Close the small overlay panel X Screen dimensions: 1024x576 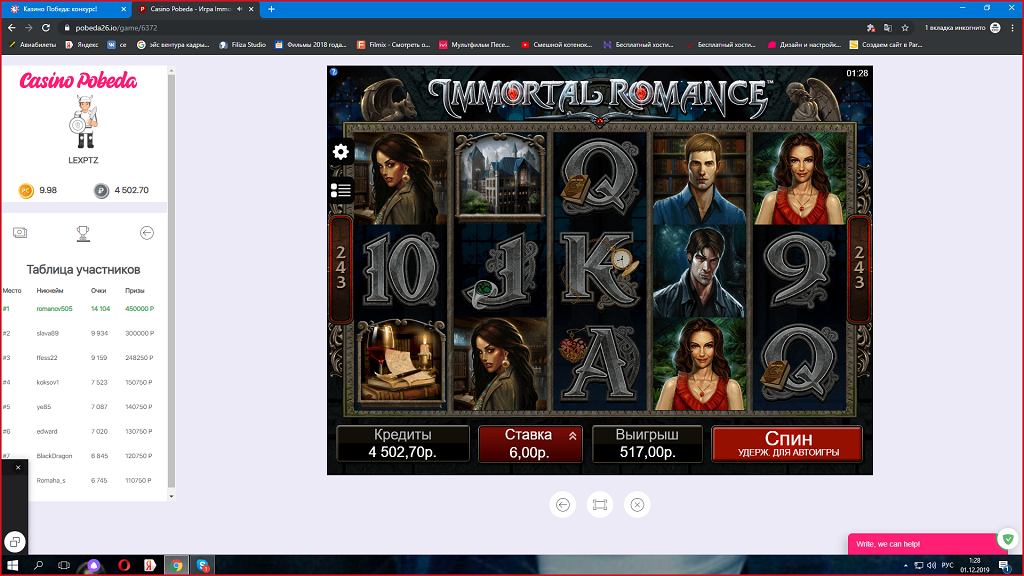point(18,467)
